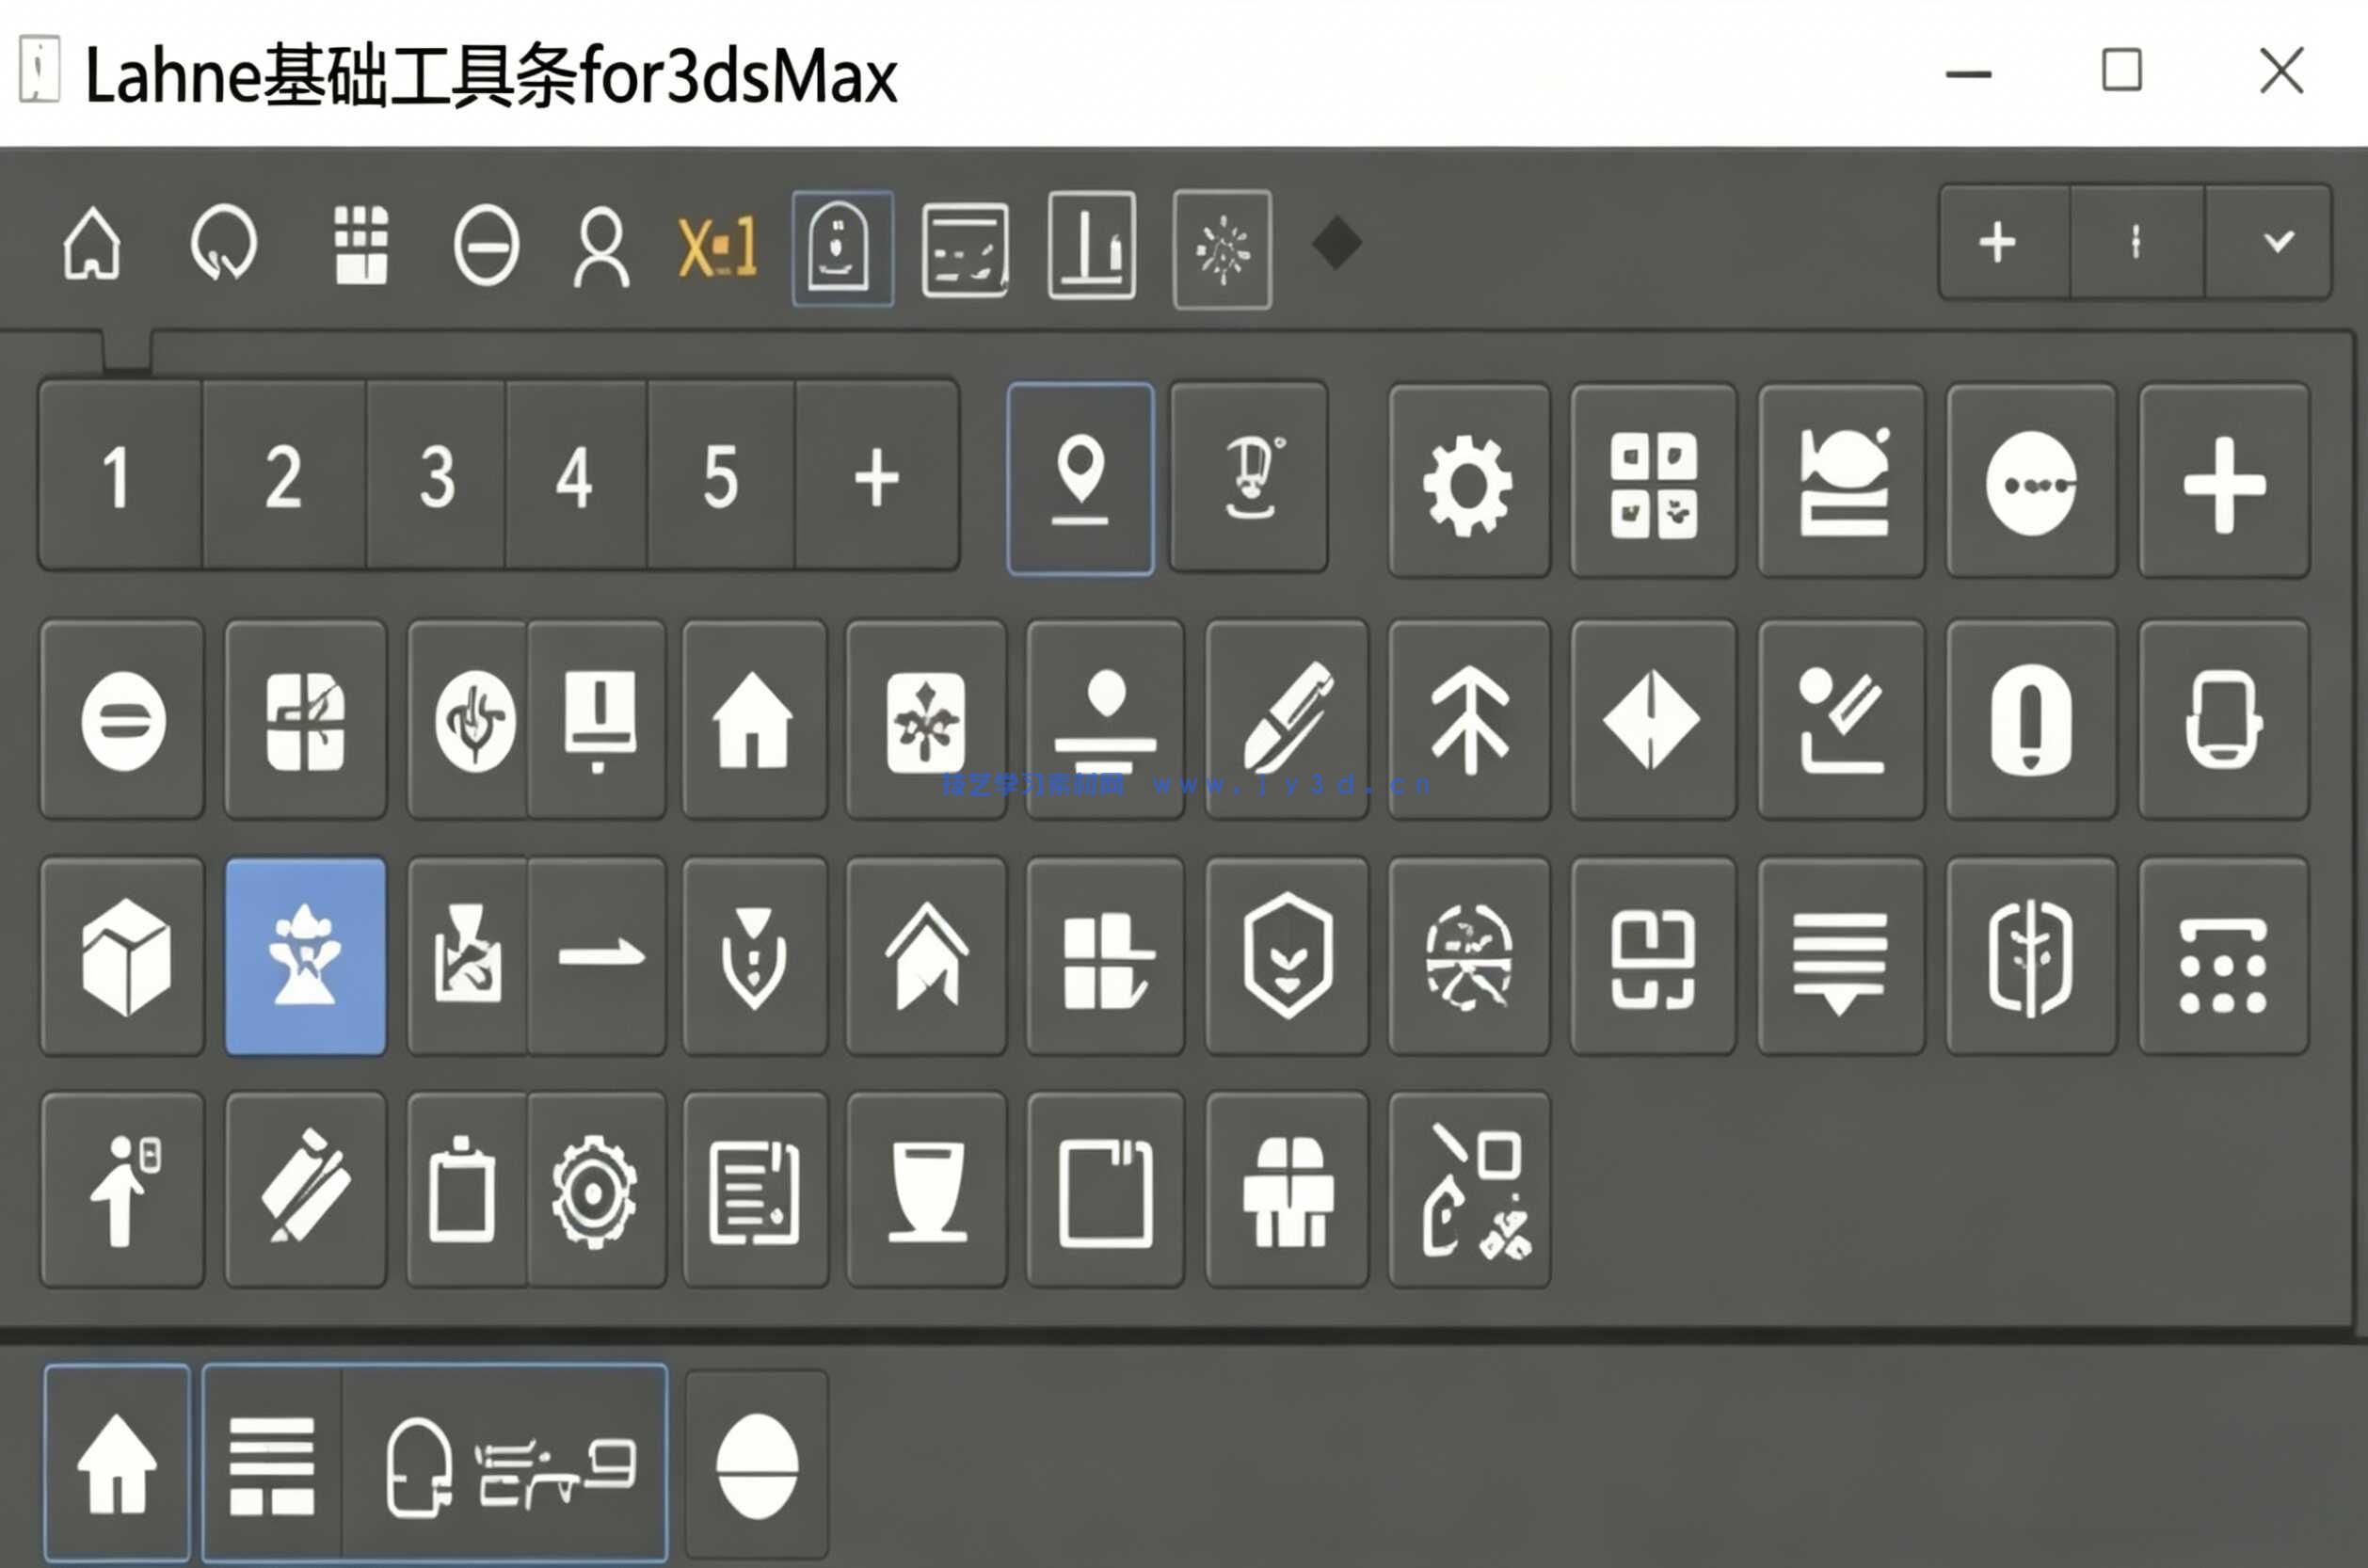
Task: Click the orange X1 icon
Action: pyautogui.click(x=718, y=248)
